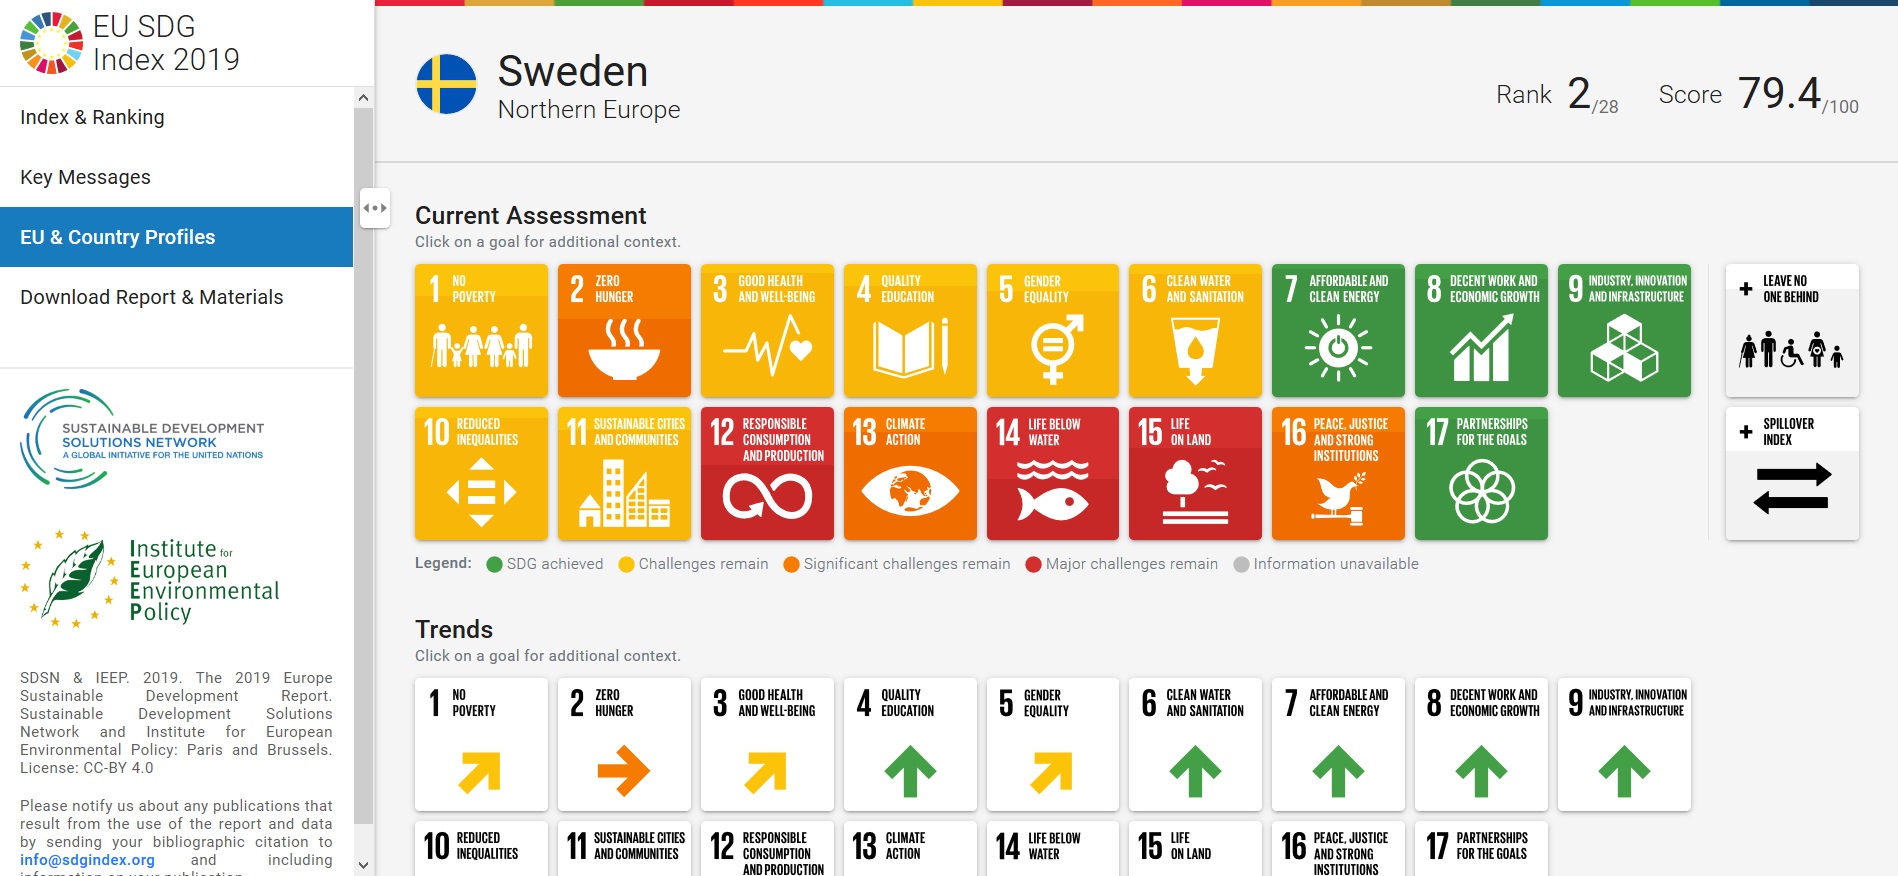Select Life Below Water assessment tile
This screenshot has height=876, width=1898.
(1053, 474)
